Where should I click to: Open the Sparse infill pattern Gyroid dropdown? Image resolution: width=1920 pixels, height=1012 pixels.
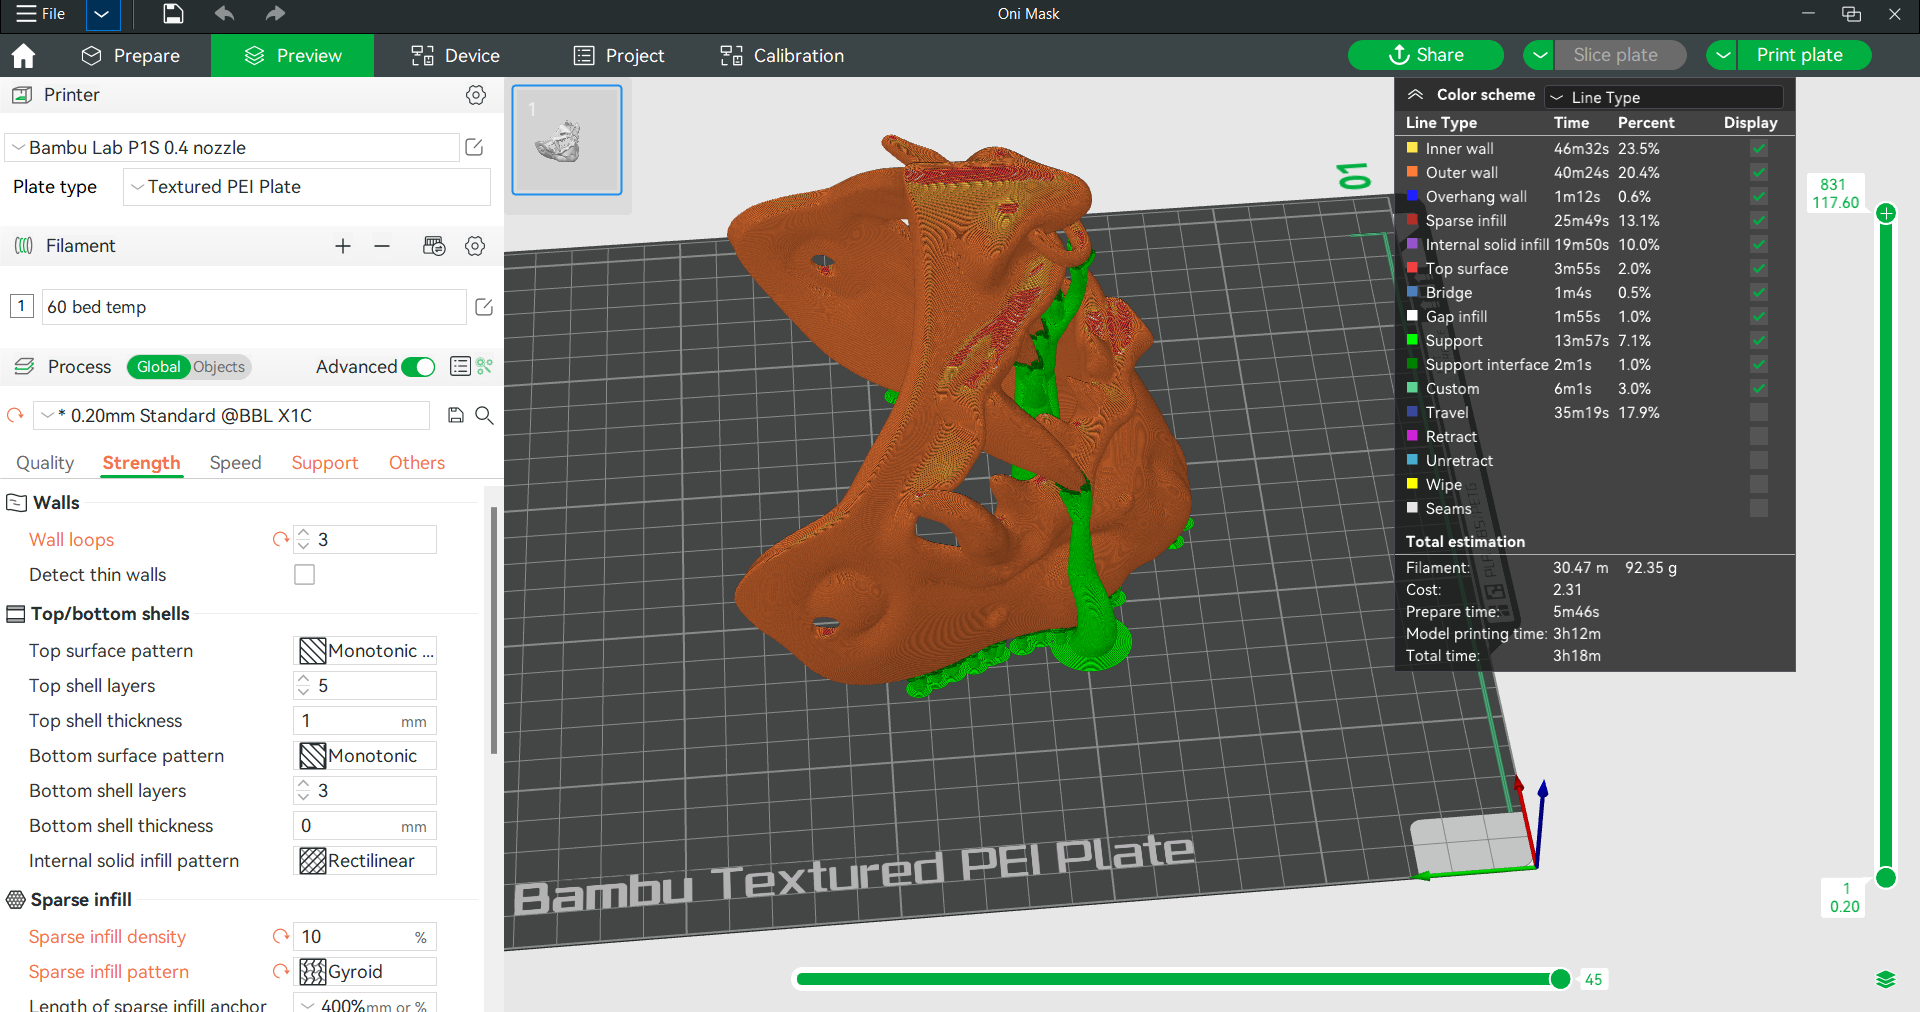coord(365,972)
